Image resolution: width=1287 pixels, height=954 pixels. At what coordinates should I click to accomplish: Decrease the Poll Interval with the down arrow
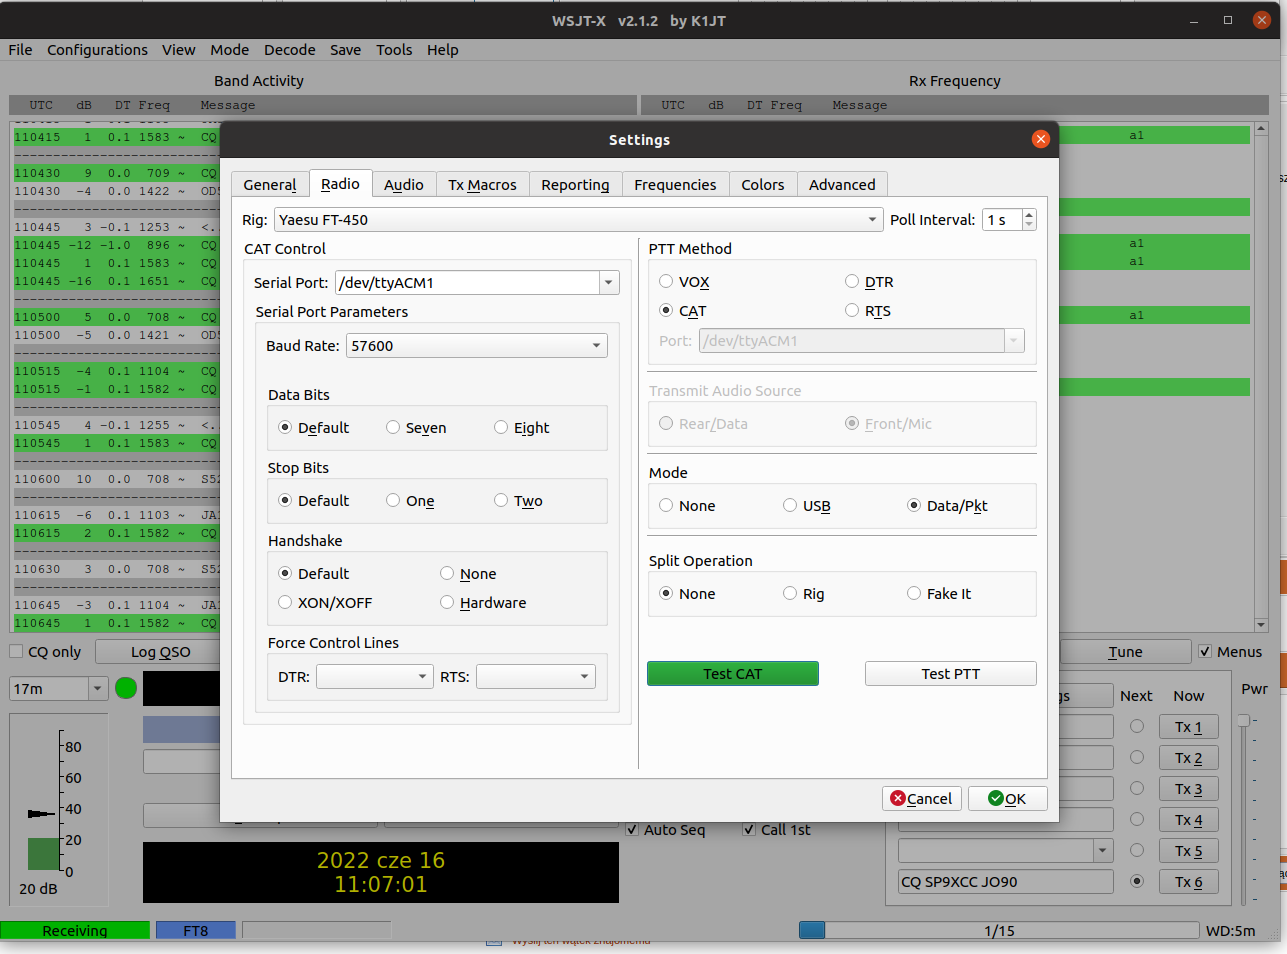(x=1029, y=225)
